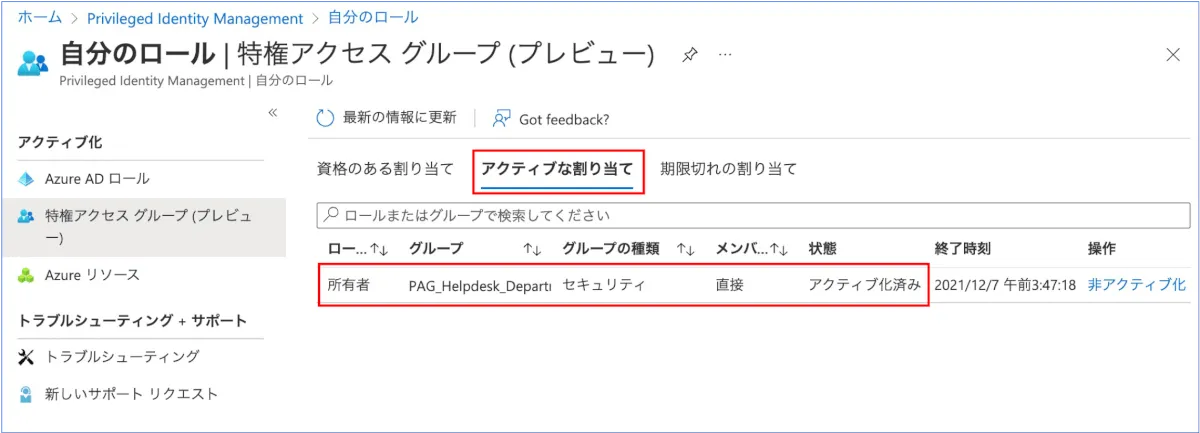Click 直接 membership cell
Viewport: 1200px width, 433px height.
click(730, 285)
